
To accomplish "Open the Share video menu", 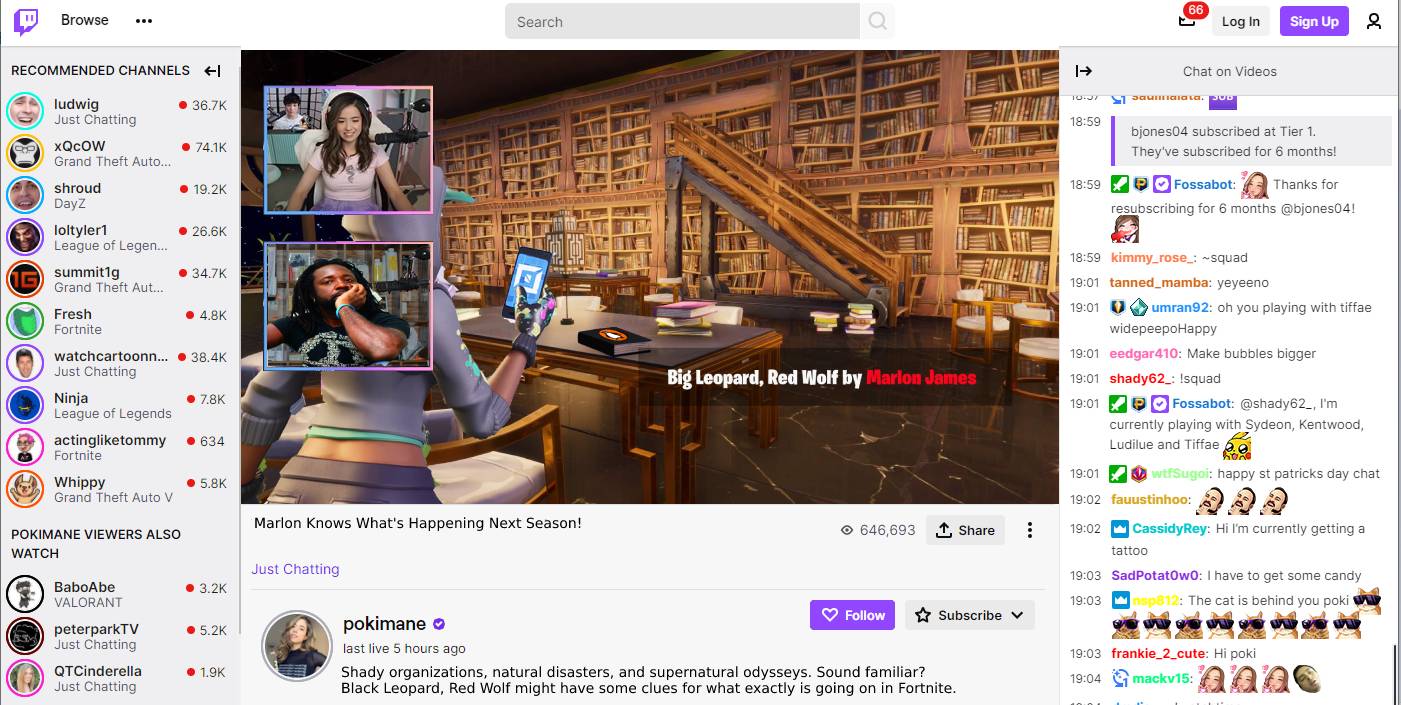I will coord(965,530).
